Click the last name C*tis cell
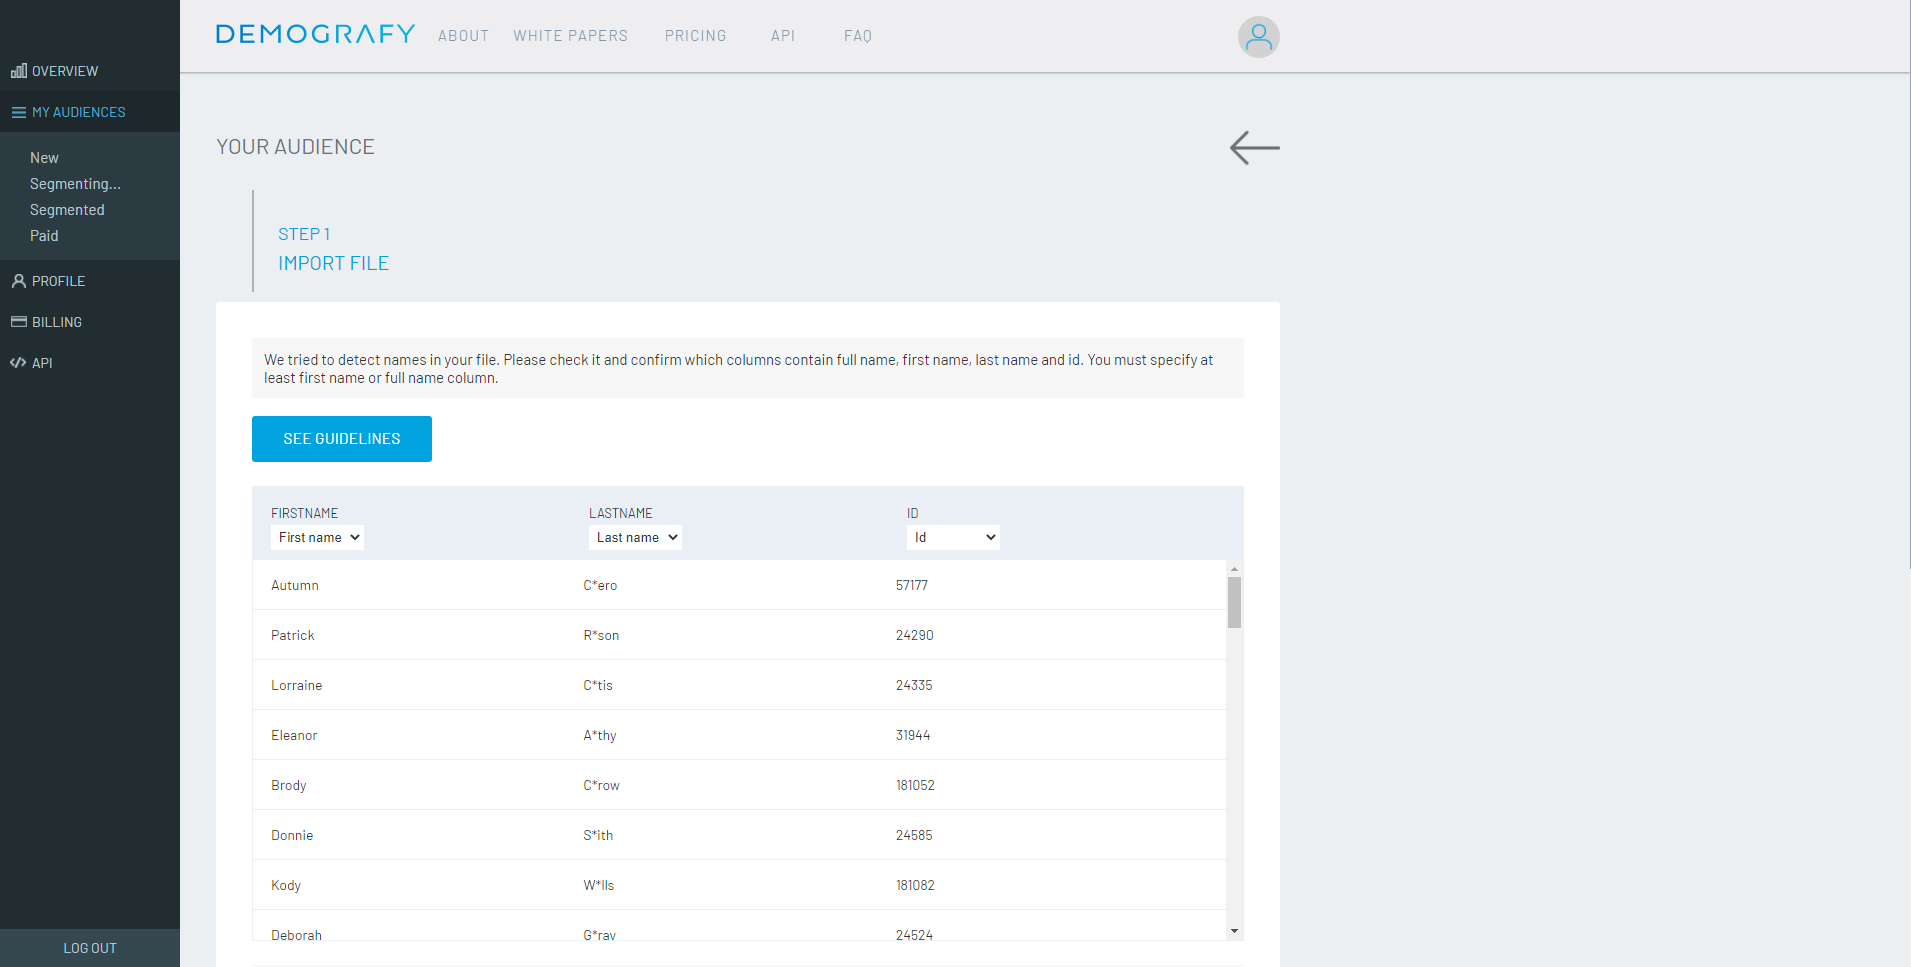Screen dimensions: 1911x967 (598, 685)
